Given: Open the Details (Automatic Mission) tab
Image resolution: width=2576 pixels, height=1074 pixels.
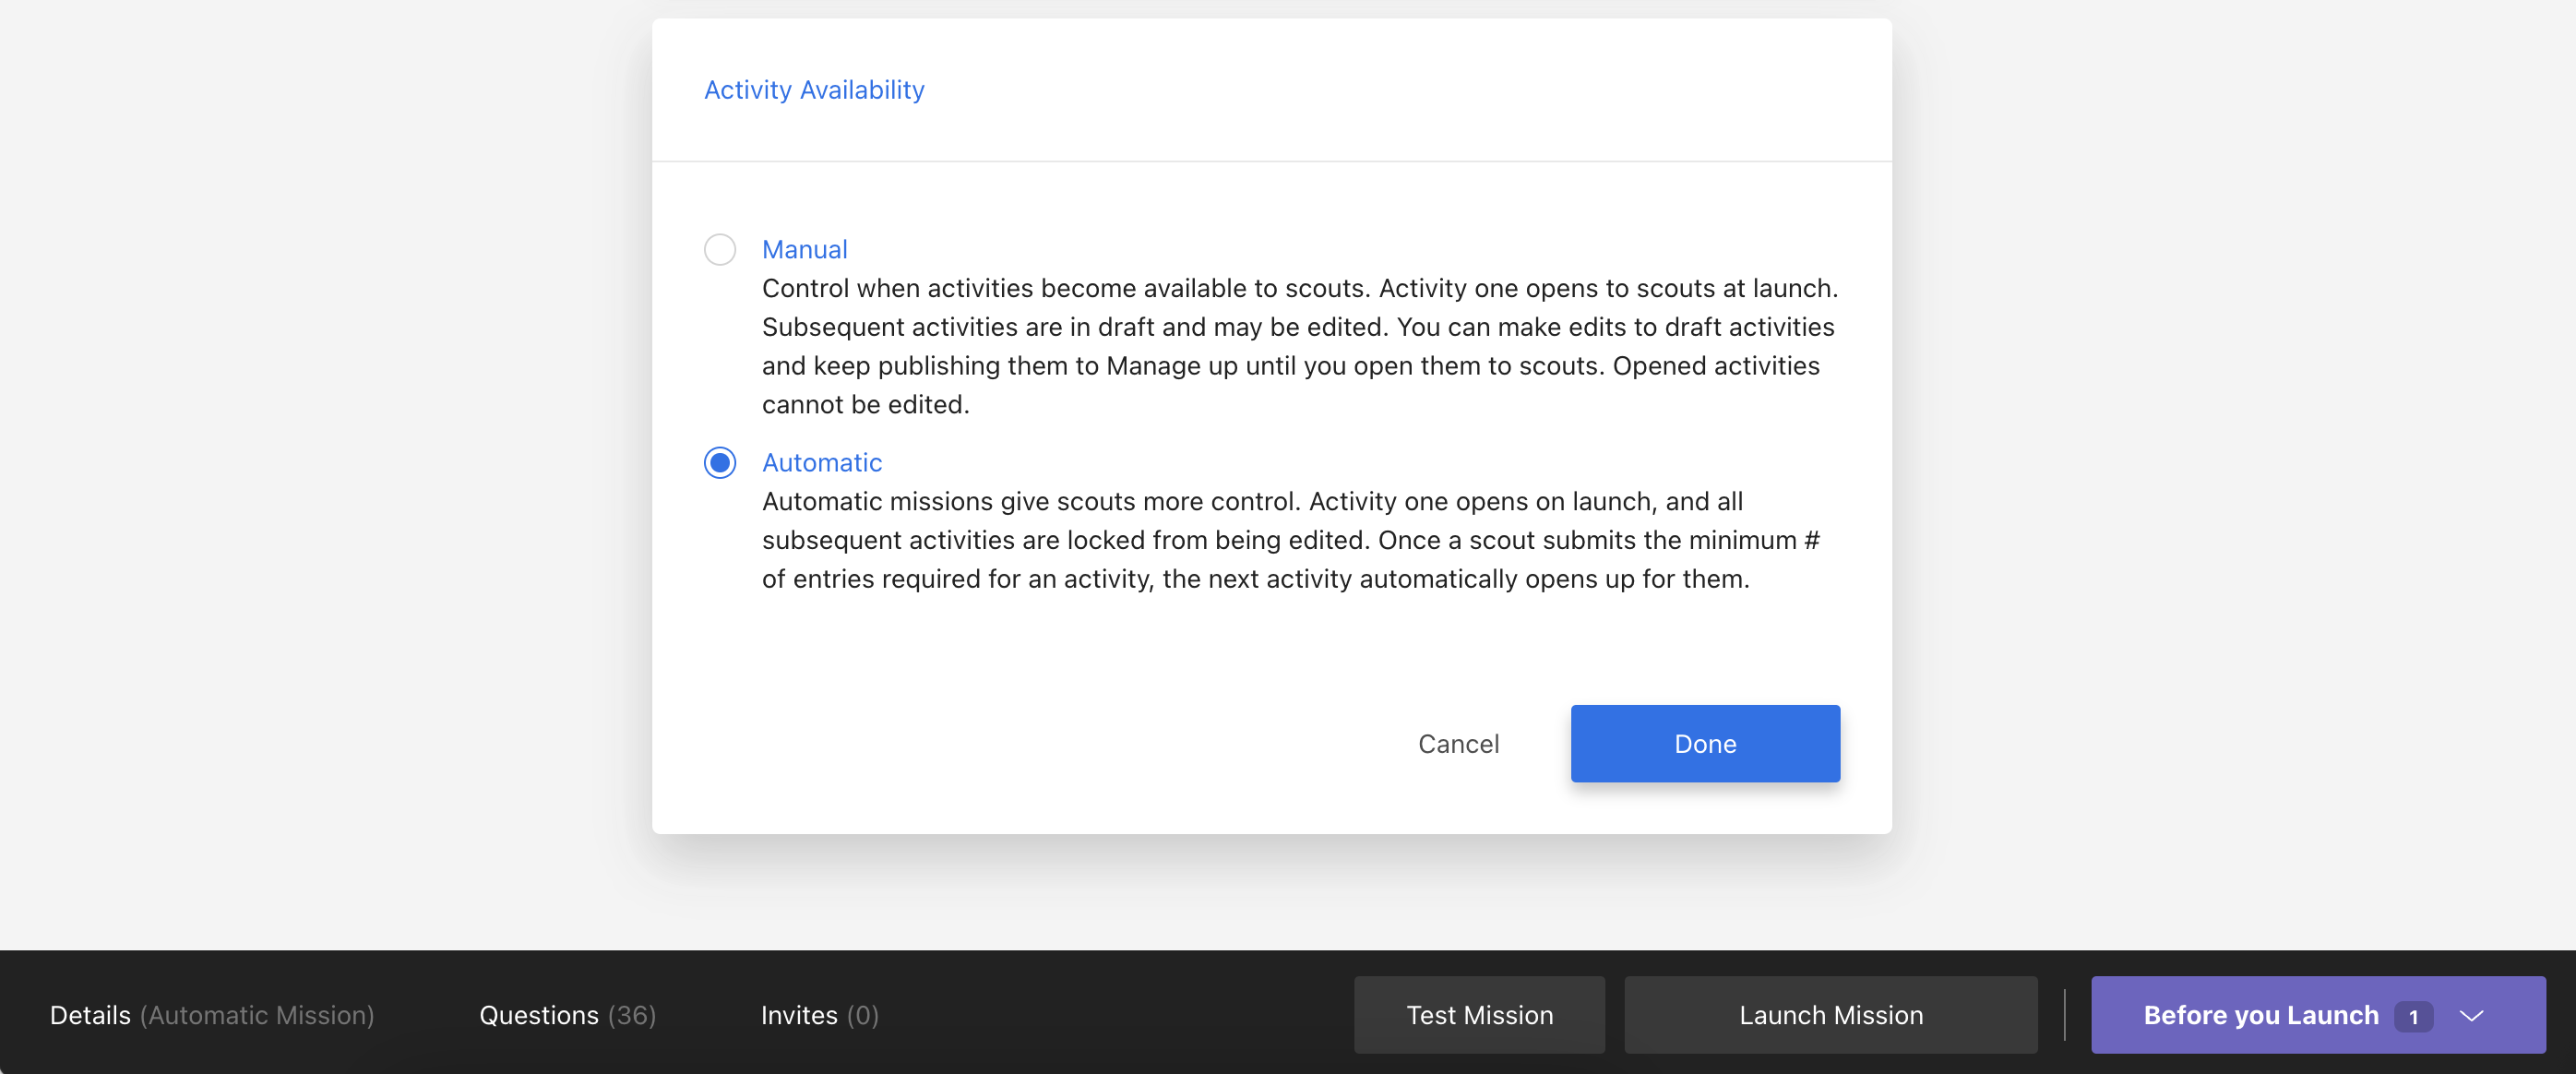Looking at the screenshot, I should [x=212, y=1015].
